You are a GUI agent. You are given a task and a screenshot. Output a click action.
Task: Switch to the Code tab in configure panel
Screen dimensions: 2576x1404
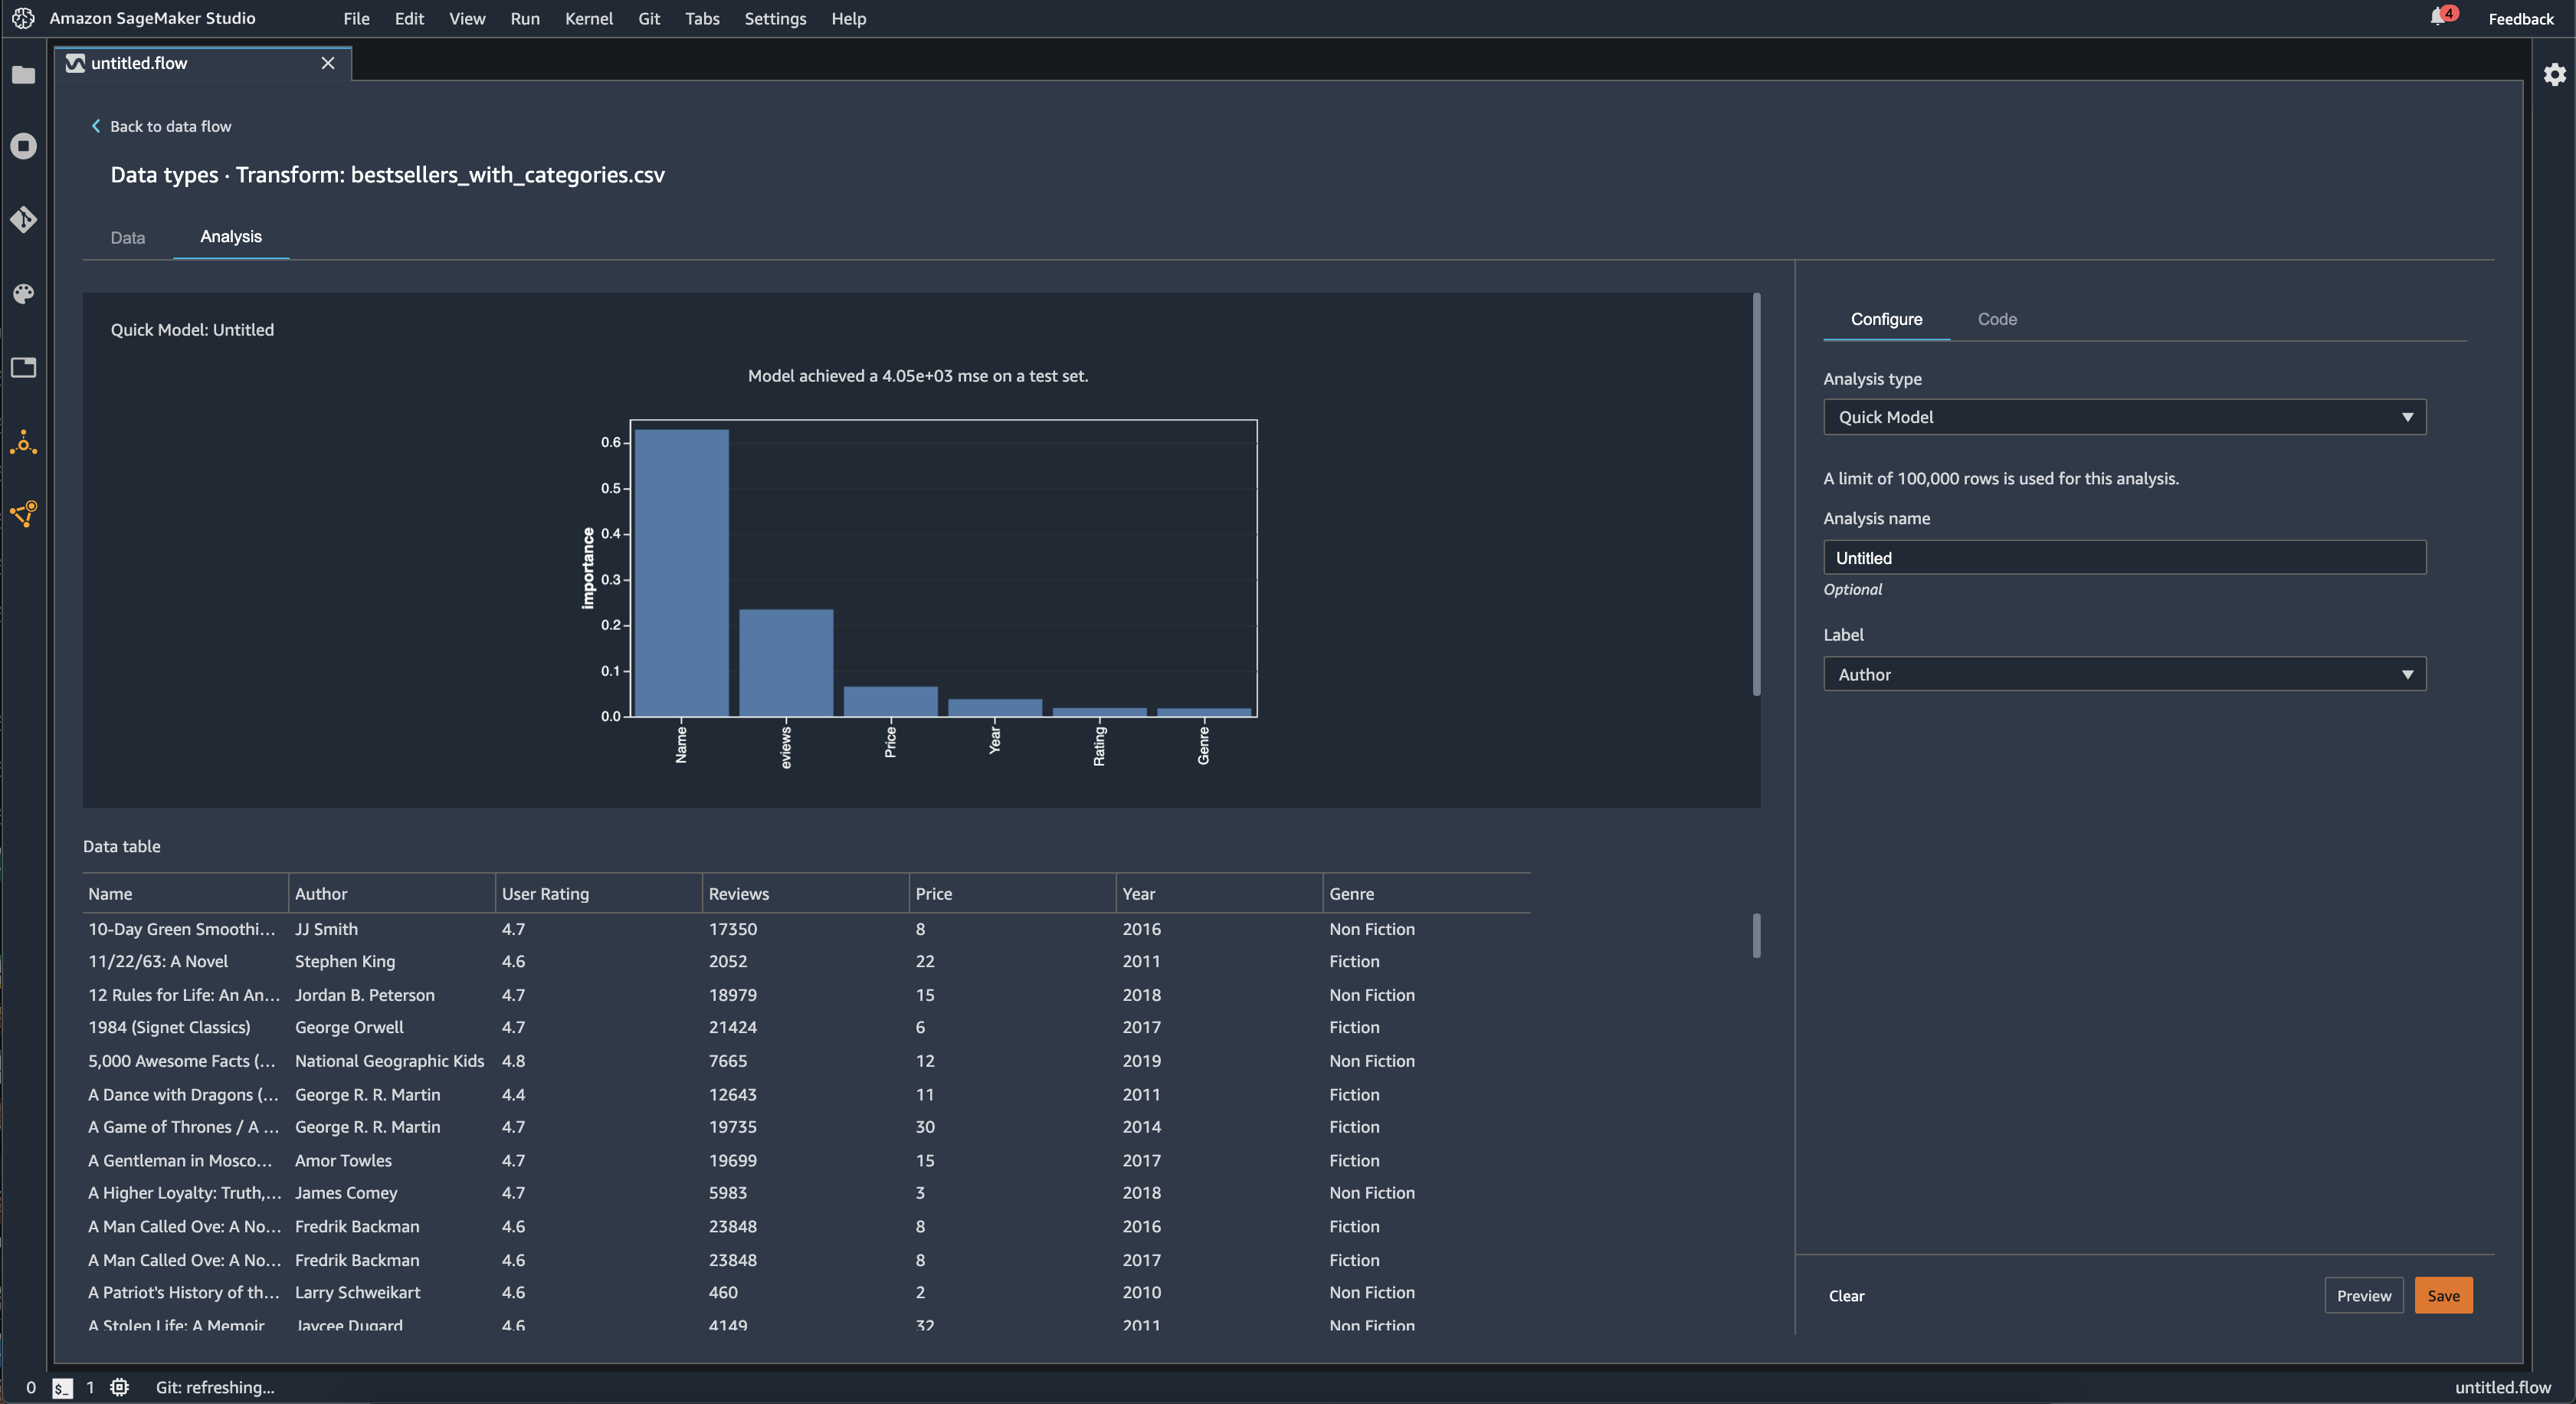pos(1998,318)
